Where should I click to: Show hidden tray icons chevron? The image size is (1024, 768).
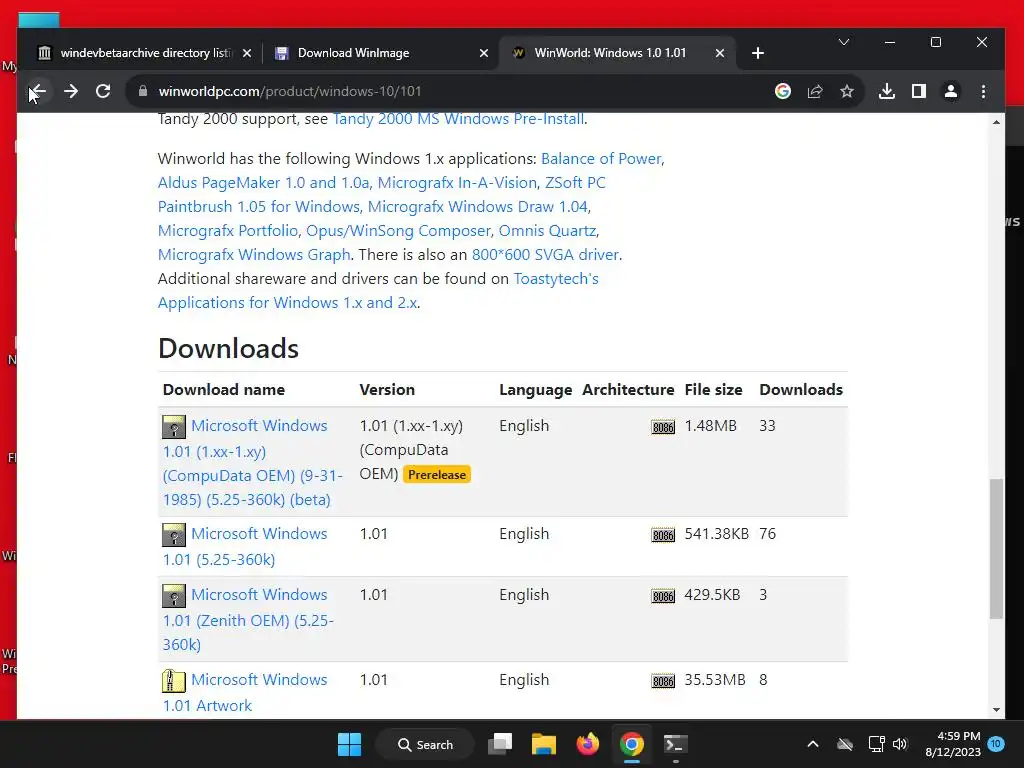(x=812, y=744)
